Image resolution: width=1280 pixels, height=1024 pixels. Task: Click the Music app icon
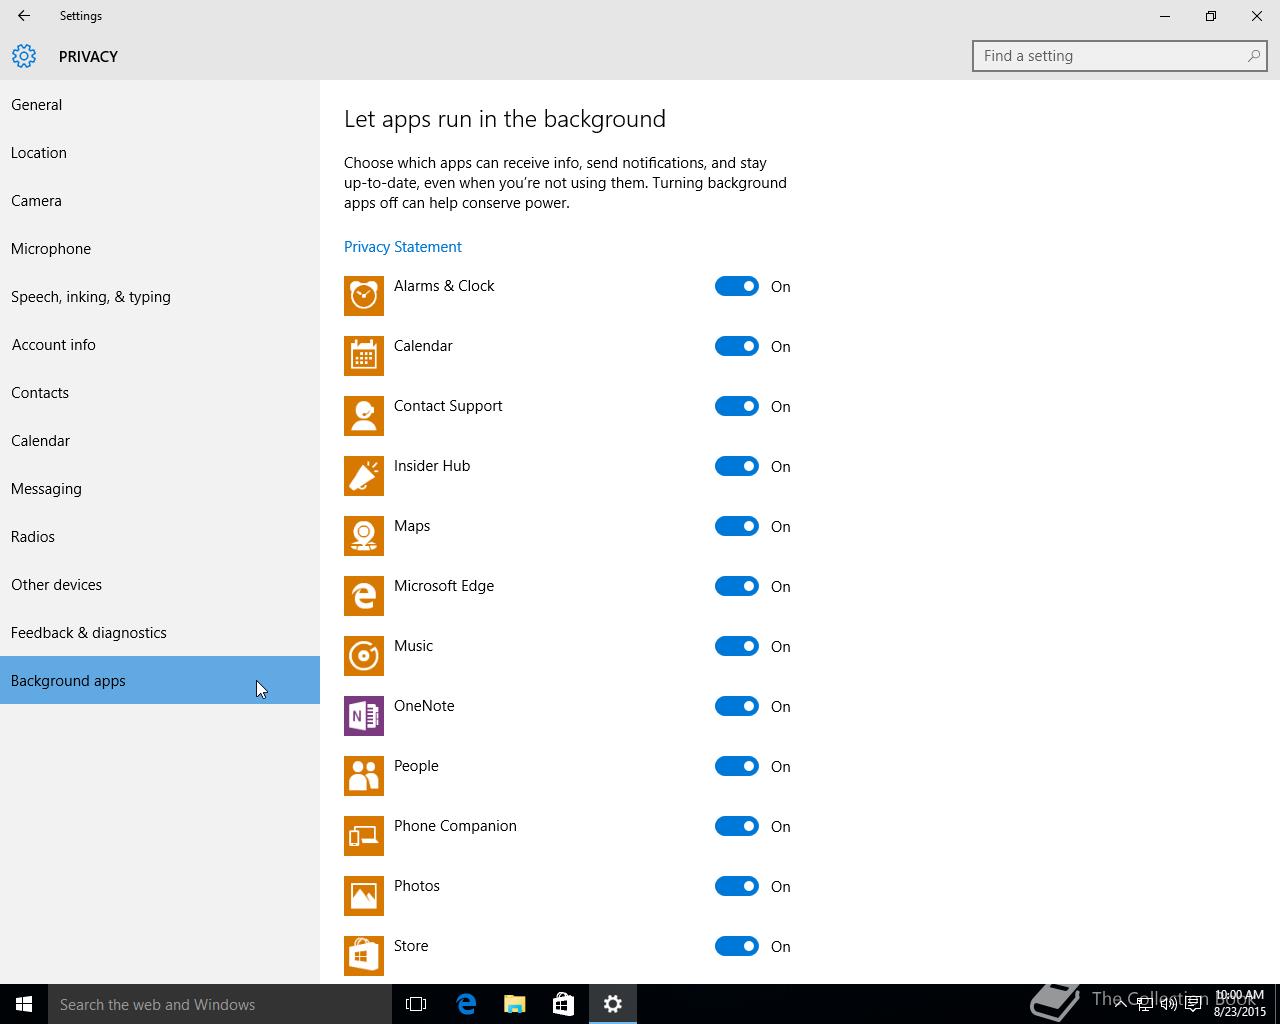[364, 656]
